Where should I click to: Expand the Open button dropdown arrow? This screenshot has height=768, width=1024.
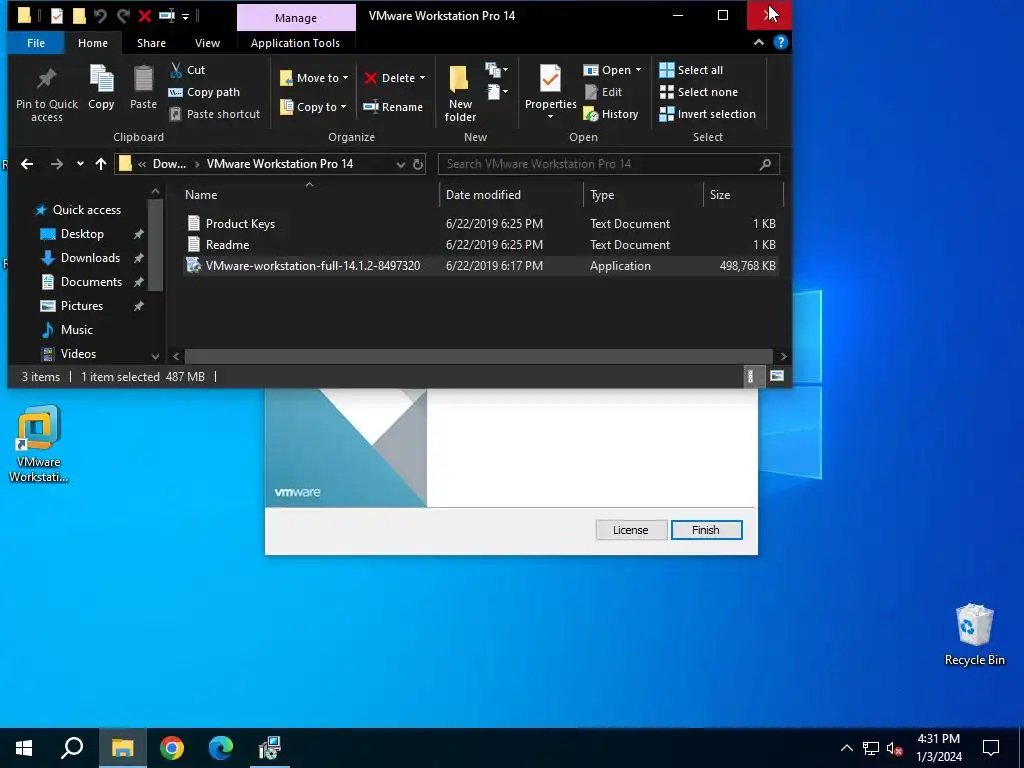pos(638,70)
